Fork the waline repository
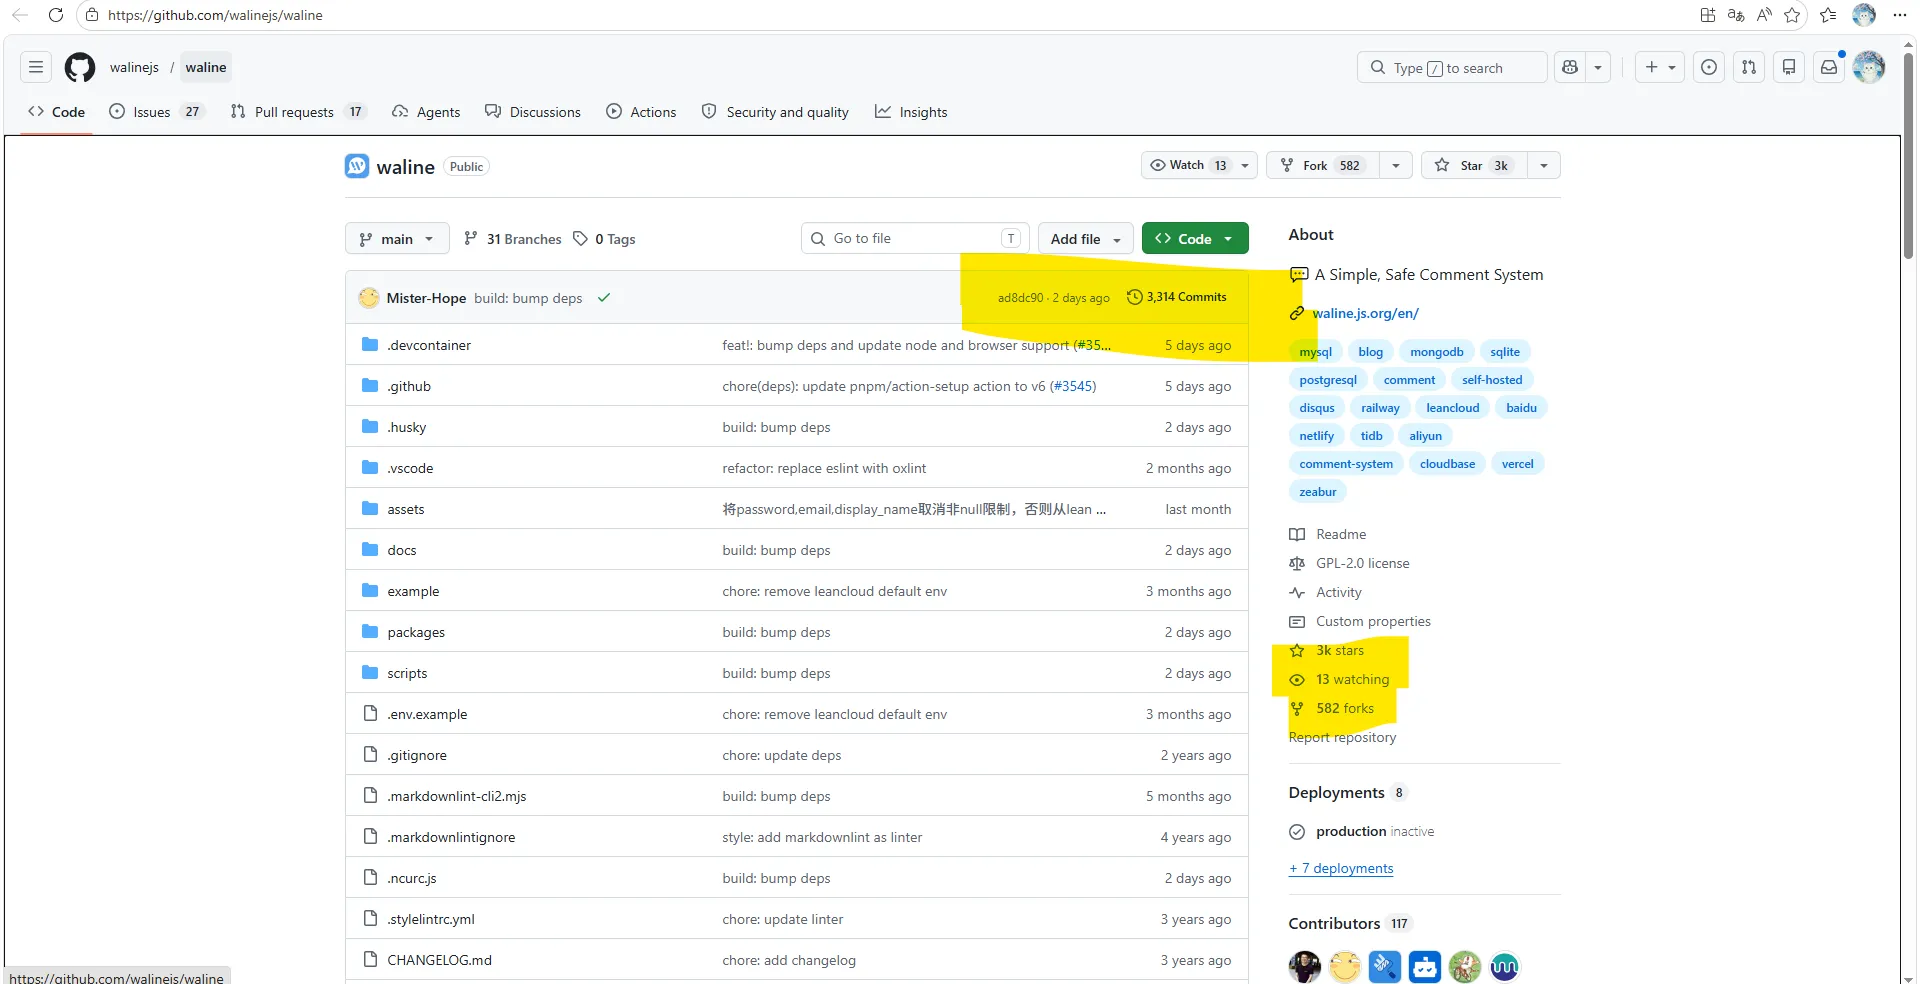1920x984 pixels. tap(1323, 166)
